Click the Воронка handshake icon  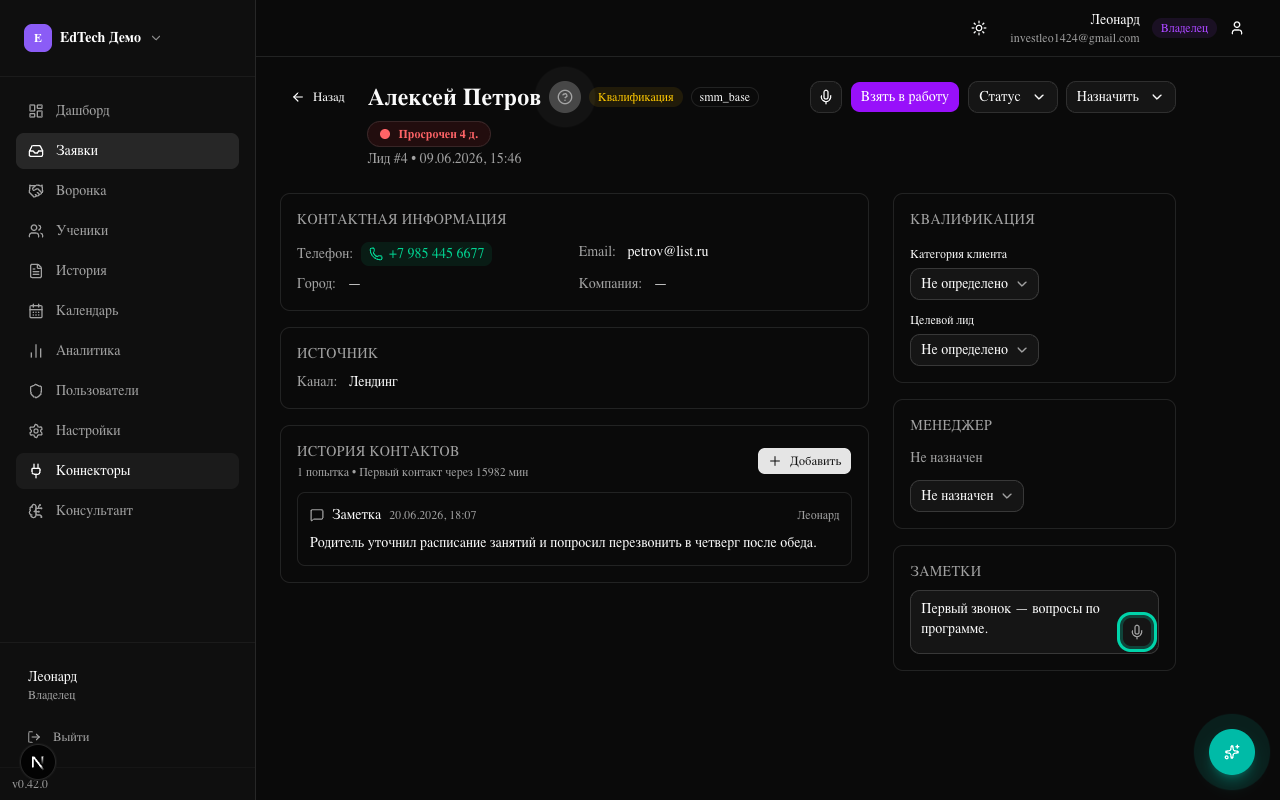[36, 191]
